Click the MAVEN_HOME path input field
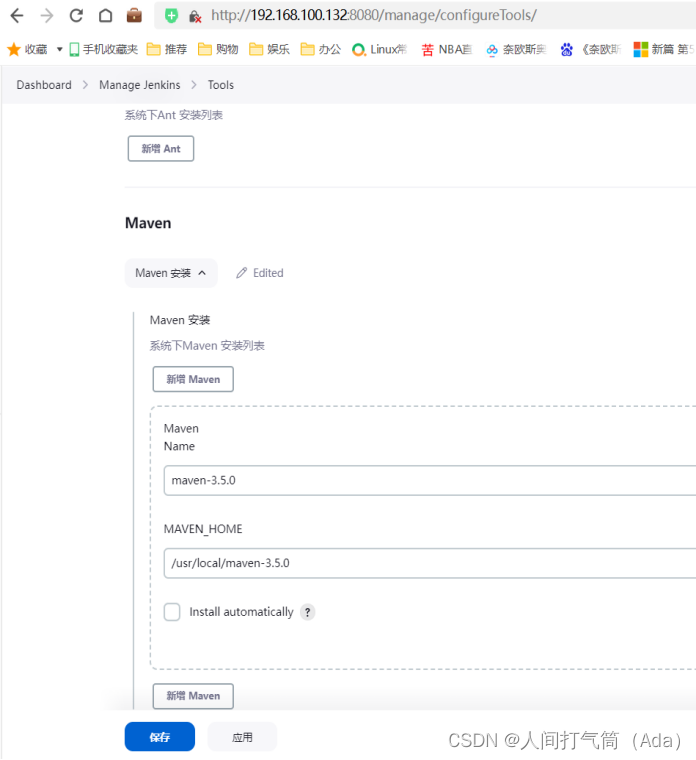 [429, 563]
